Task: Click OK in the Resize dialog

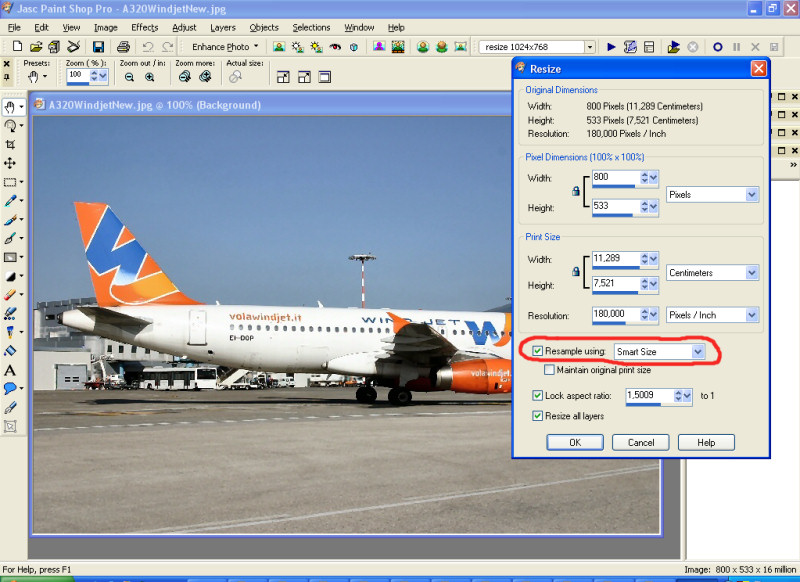Action: [x=575, y=442]
